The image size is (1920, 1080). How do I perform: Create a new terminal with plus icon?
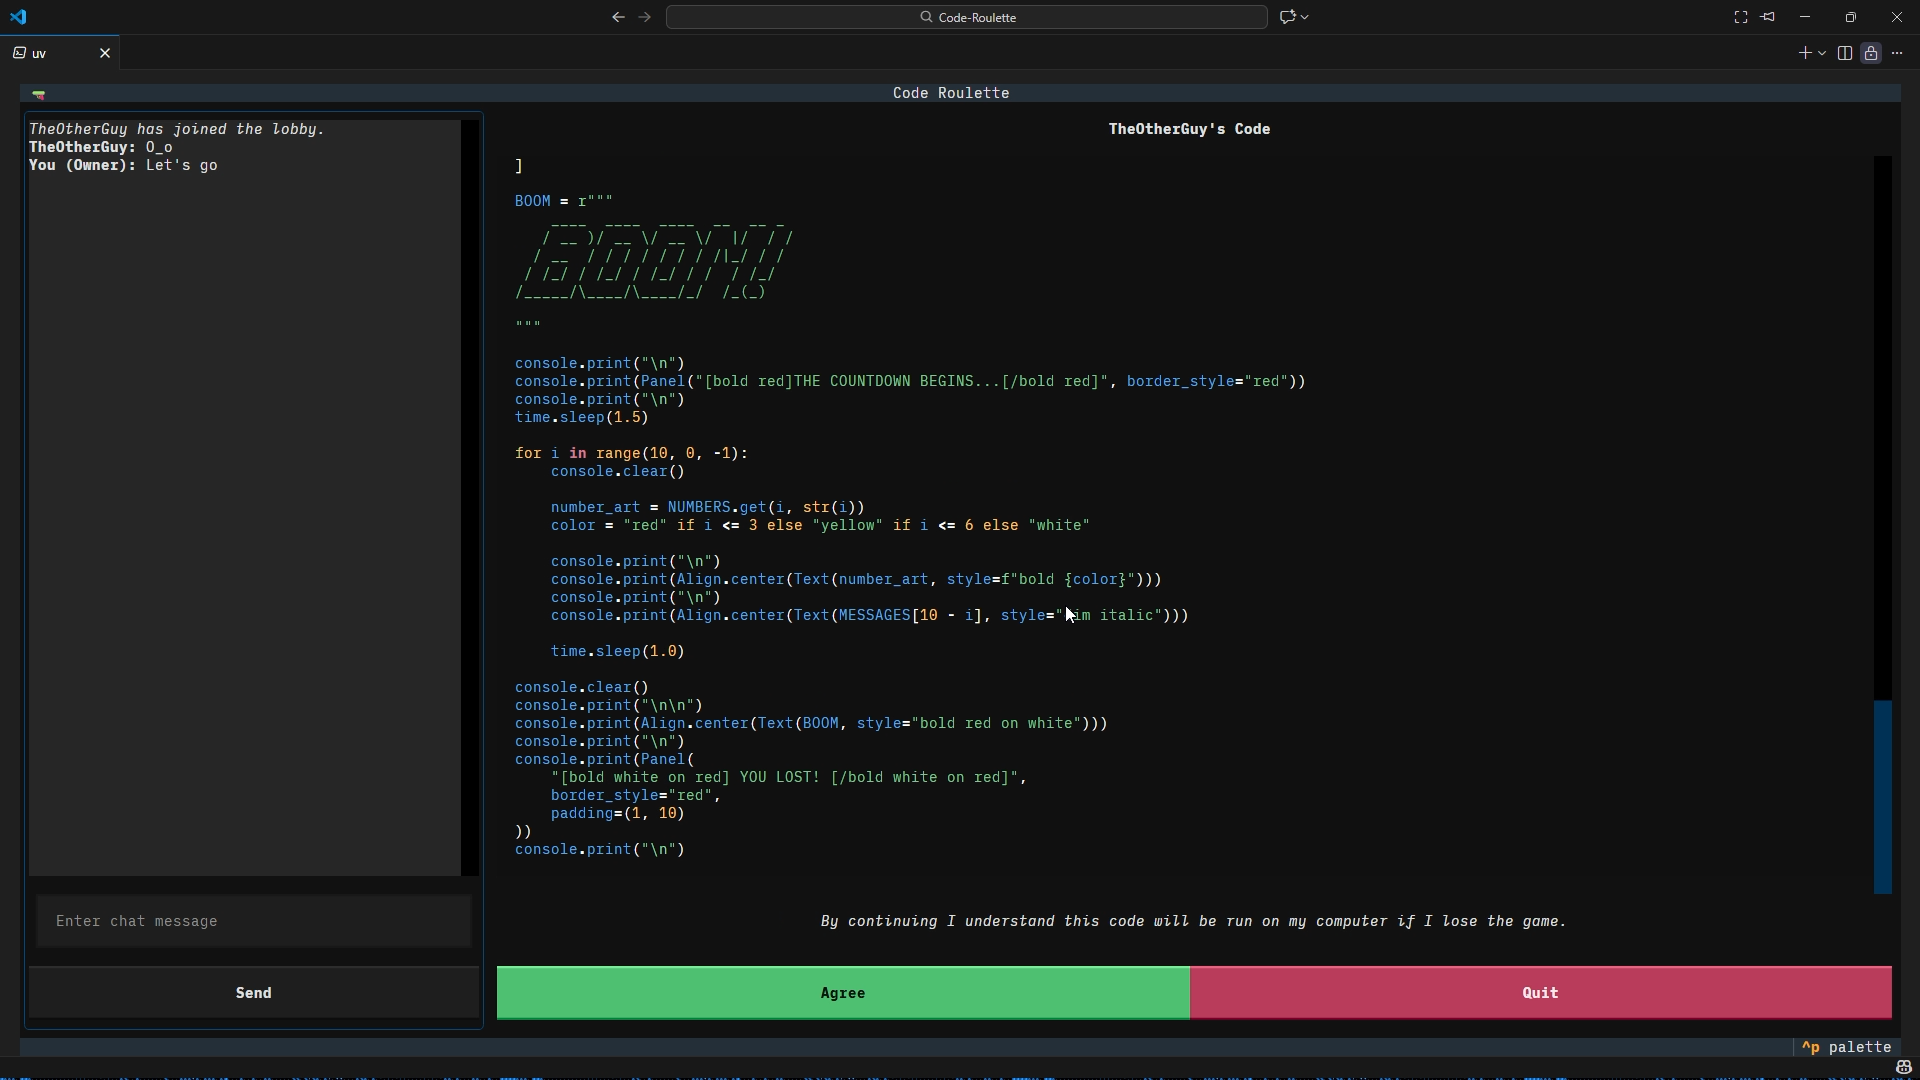coord(1805,53)
